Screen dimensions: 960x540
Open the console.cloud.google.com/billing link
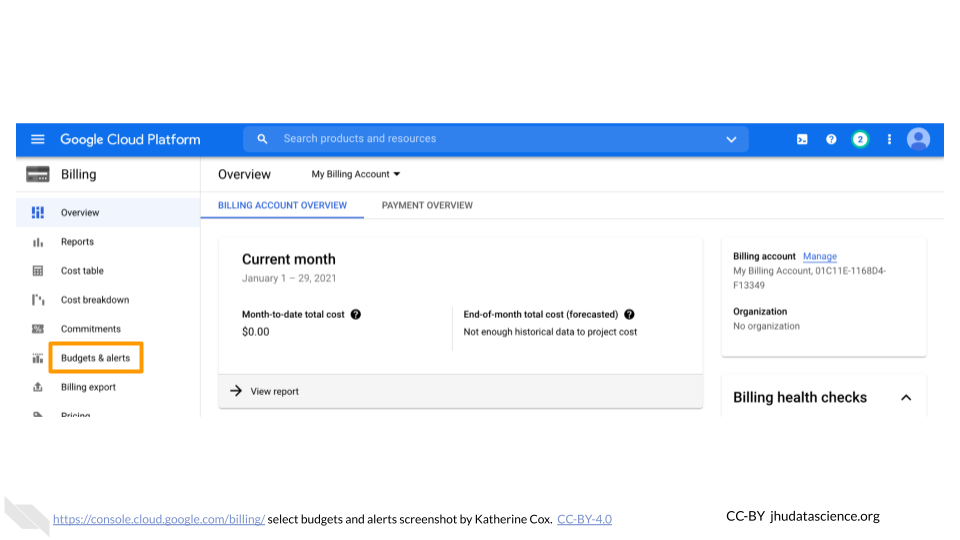[x=159, y=519]
